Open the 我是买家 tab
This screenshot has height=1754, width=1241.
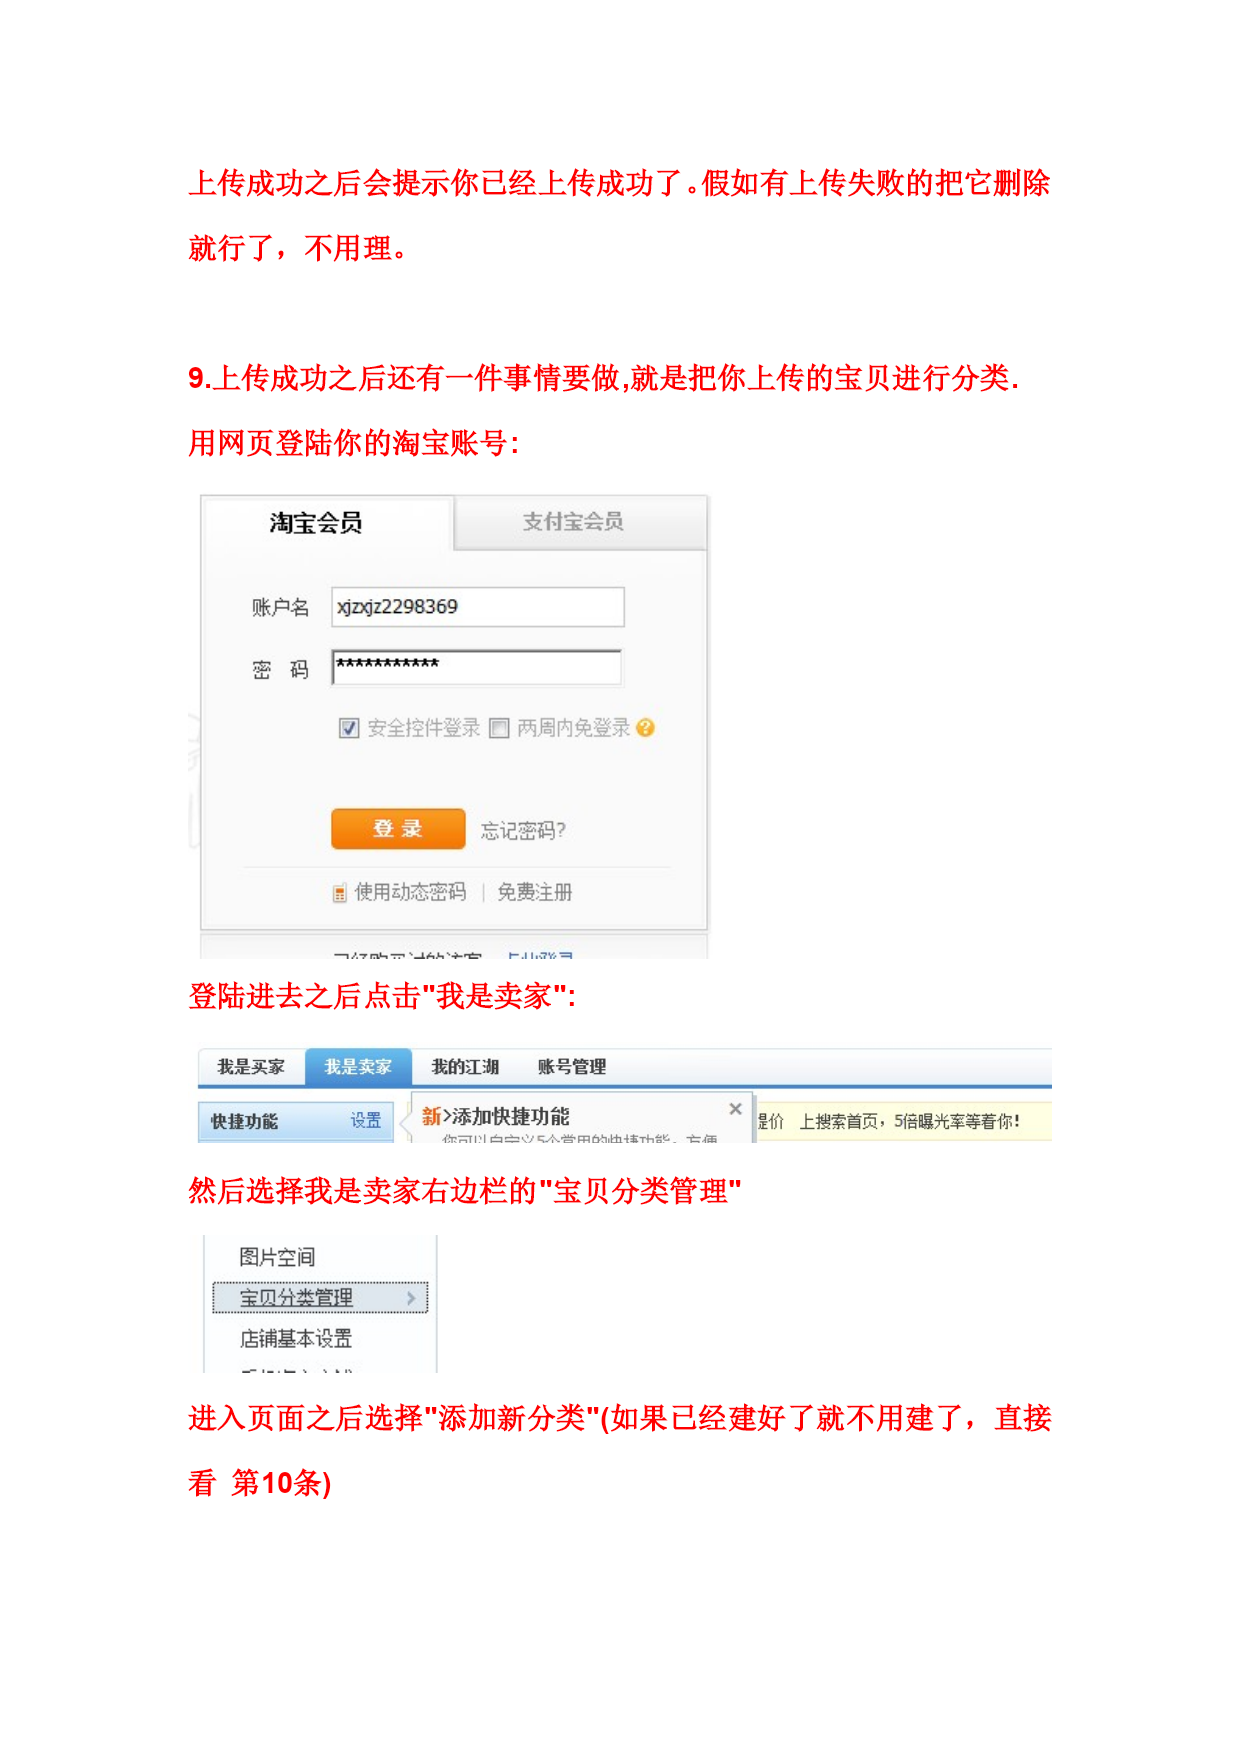coord(251,1067)
